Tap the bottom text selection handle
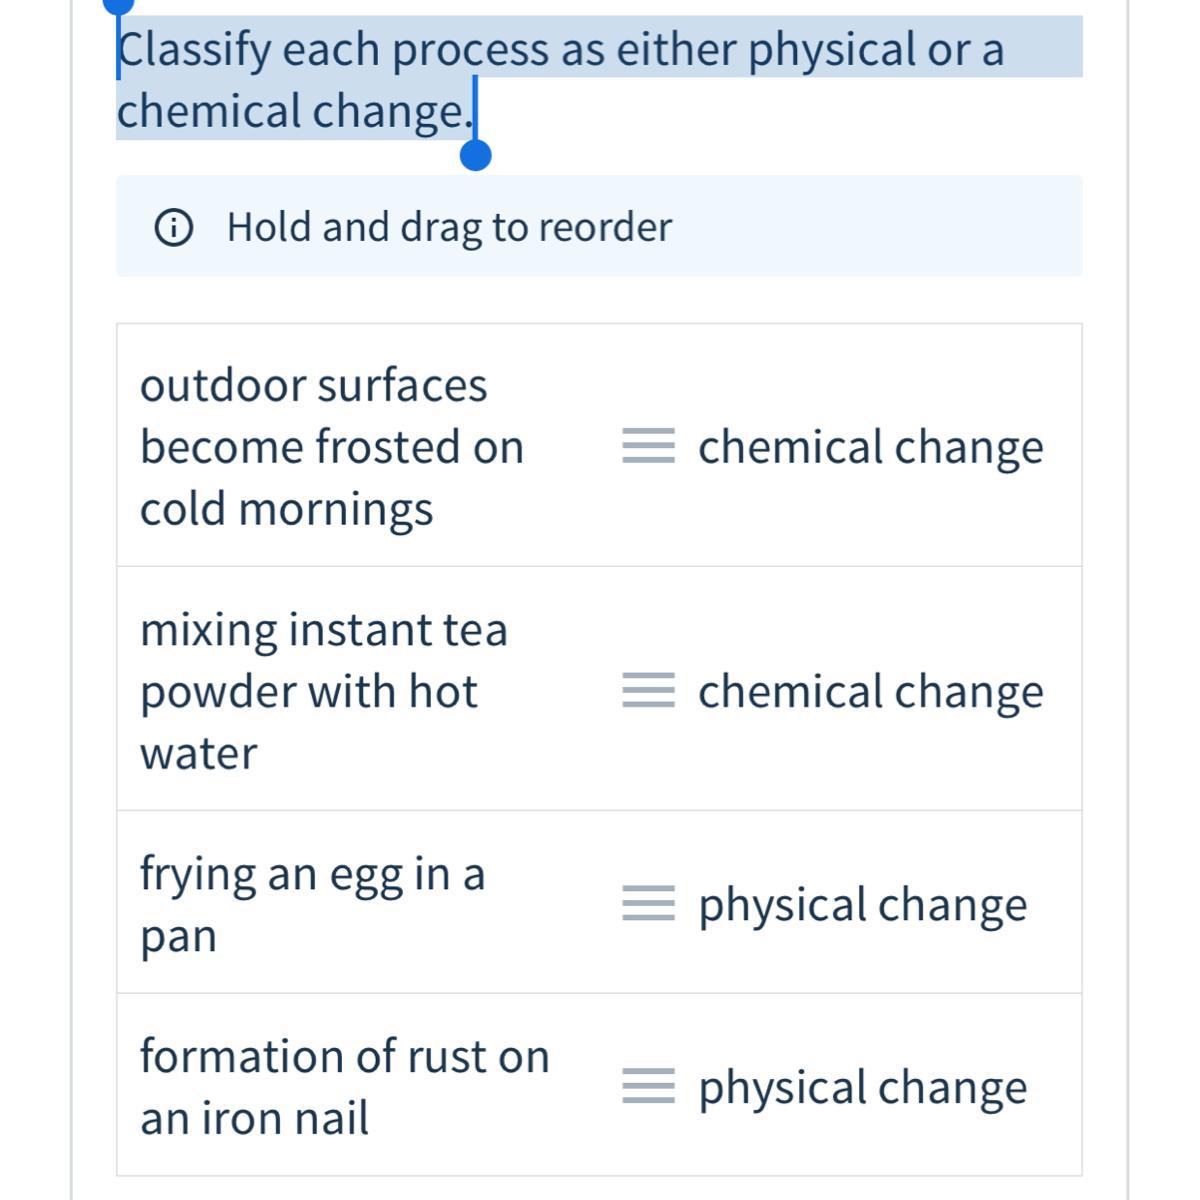 tap(475, 155)
